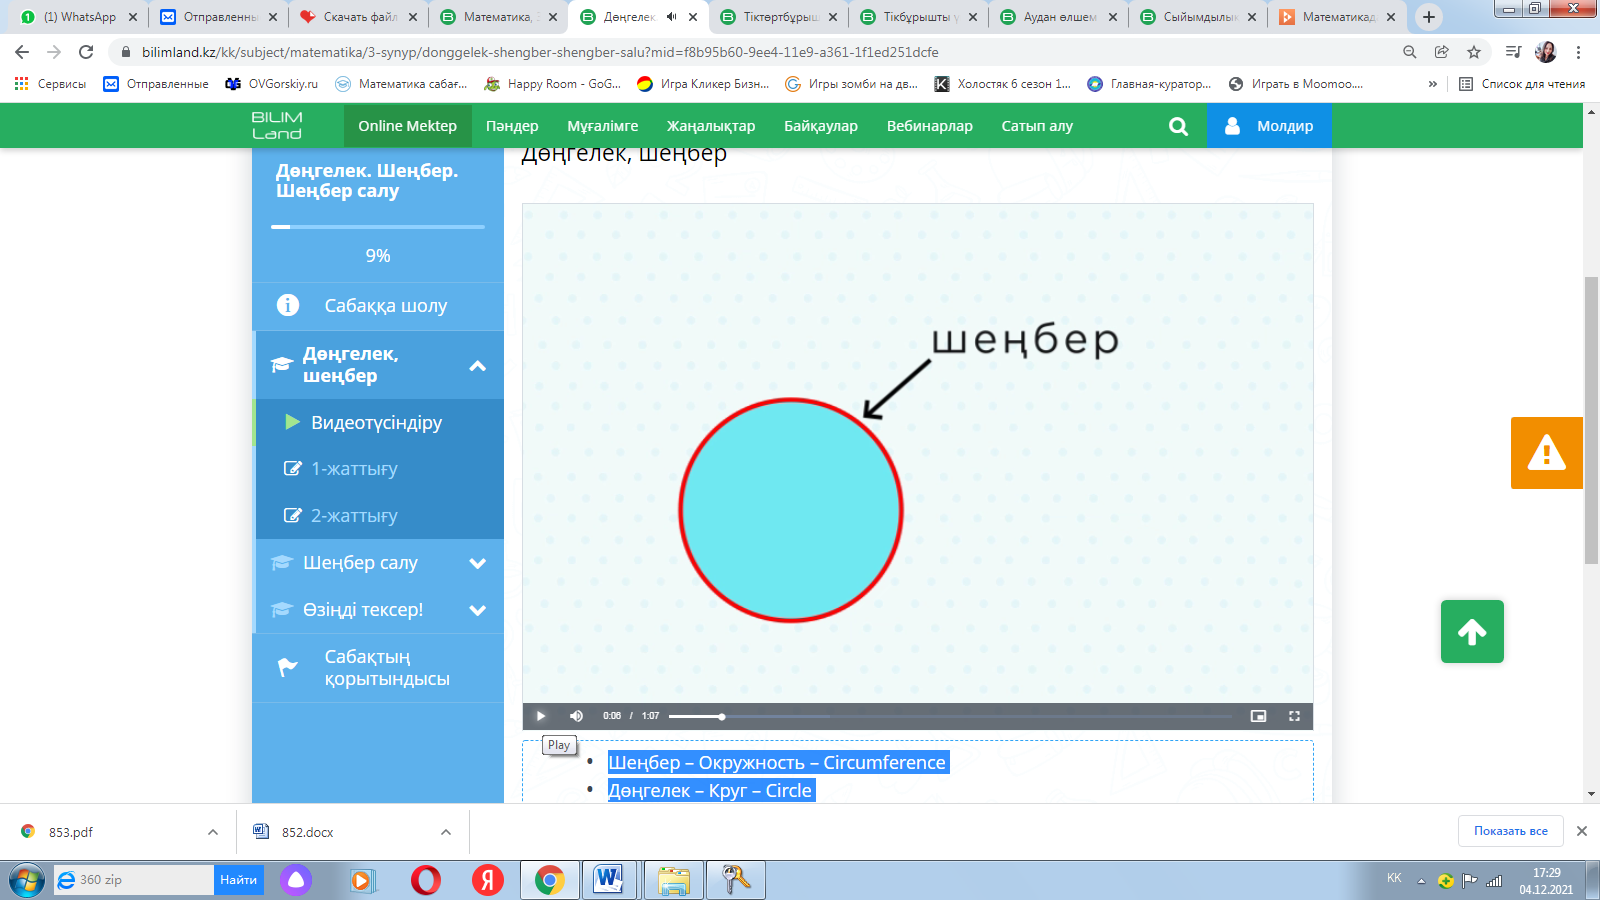The width and height of the screenshot is (1600, 900).
Task: Play the lesson video
Action: point(541,716)
